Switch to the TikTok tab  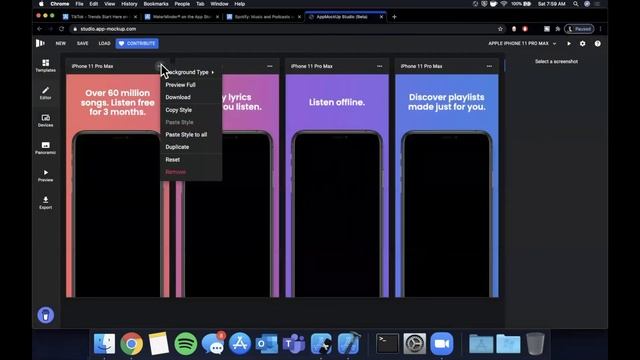coord(100,17)
